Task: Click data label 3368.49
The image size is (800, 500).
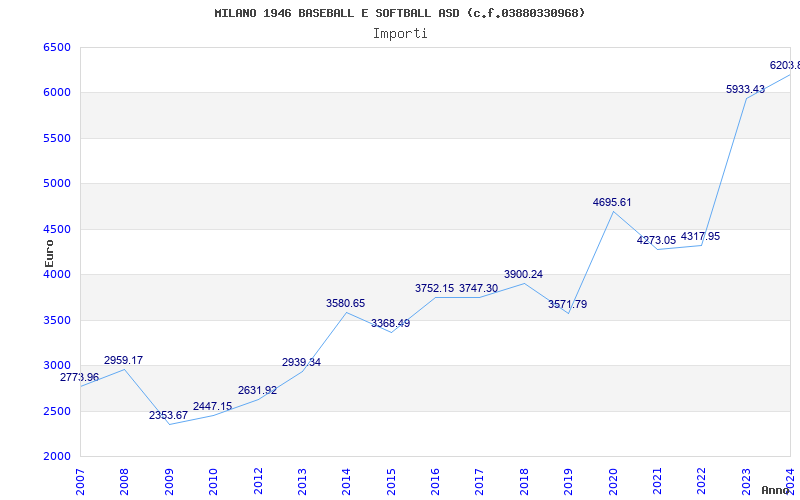Action: [390, 323]
